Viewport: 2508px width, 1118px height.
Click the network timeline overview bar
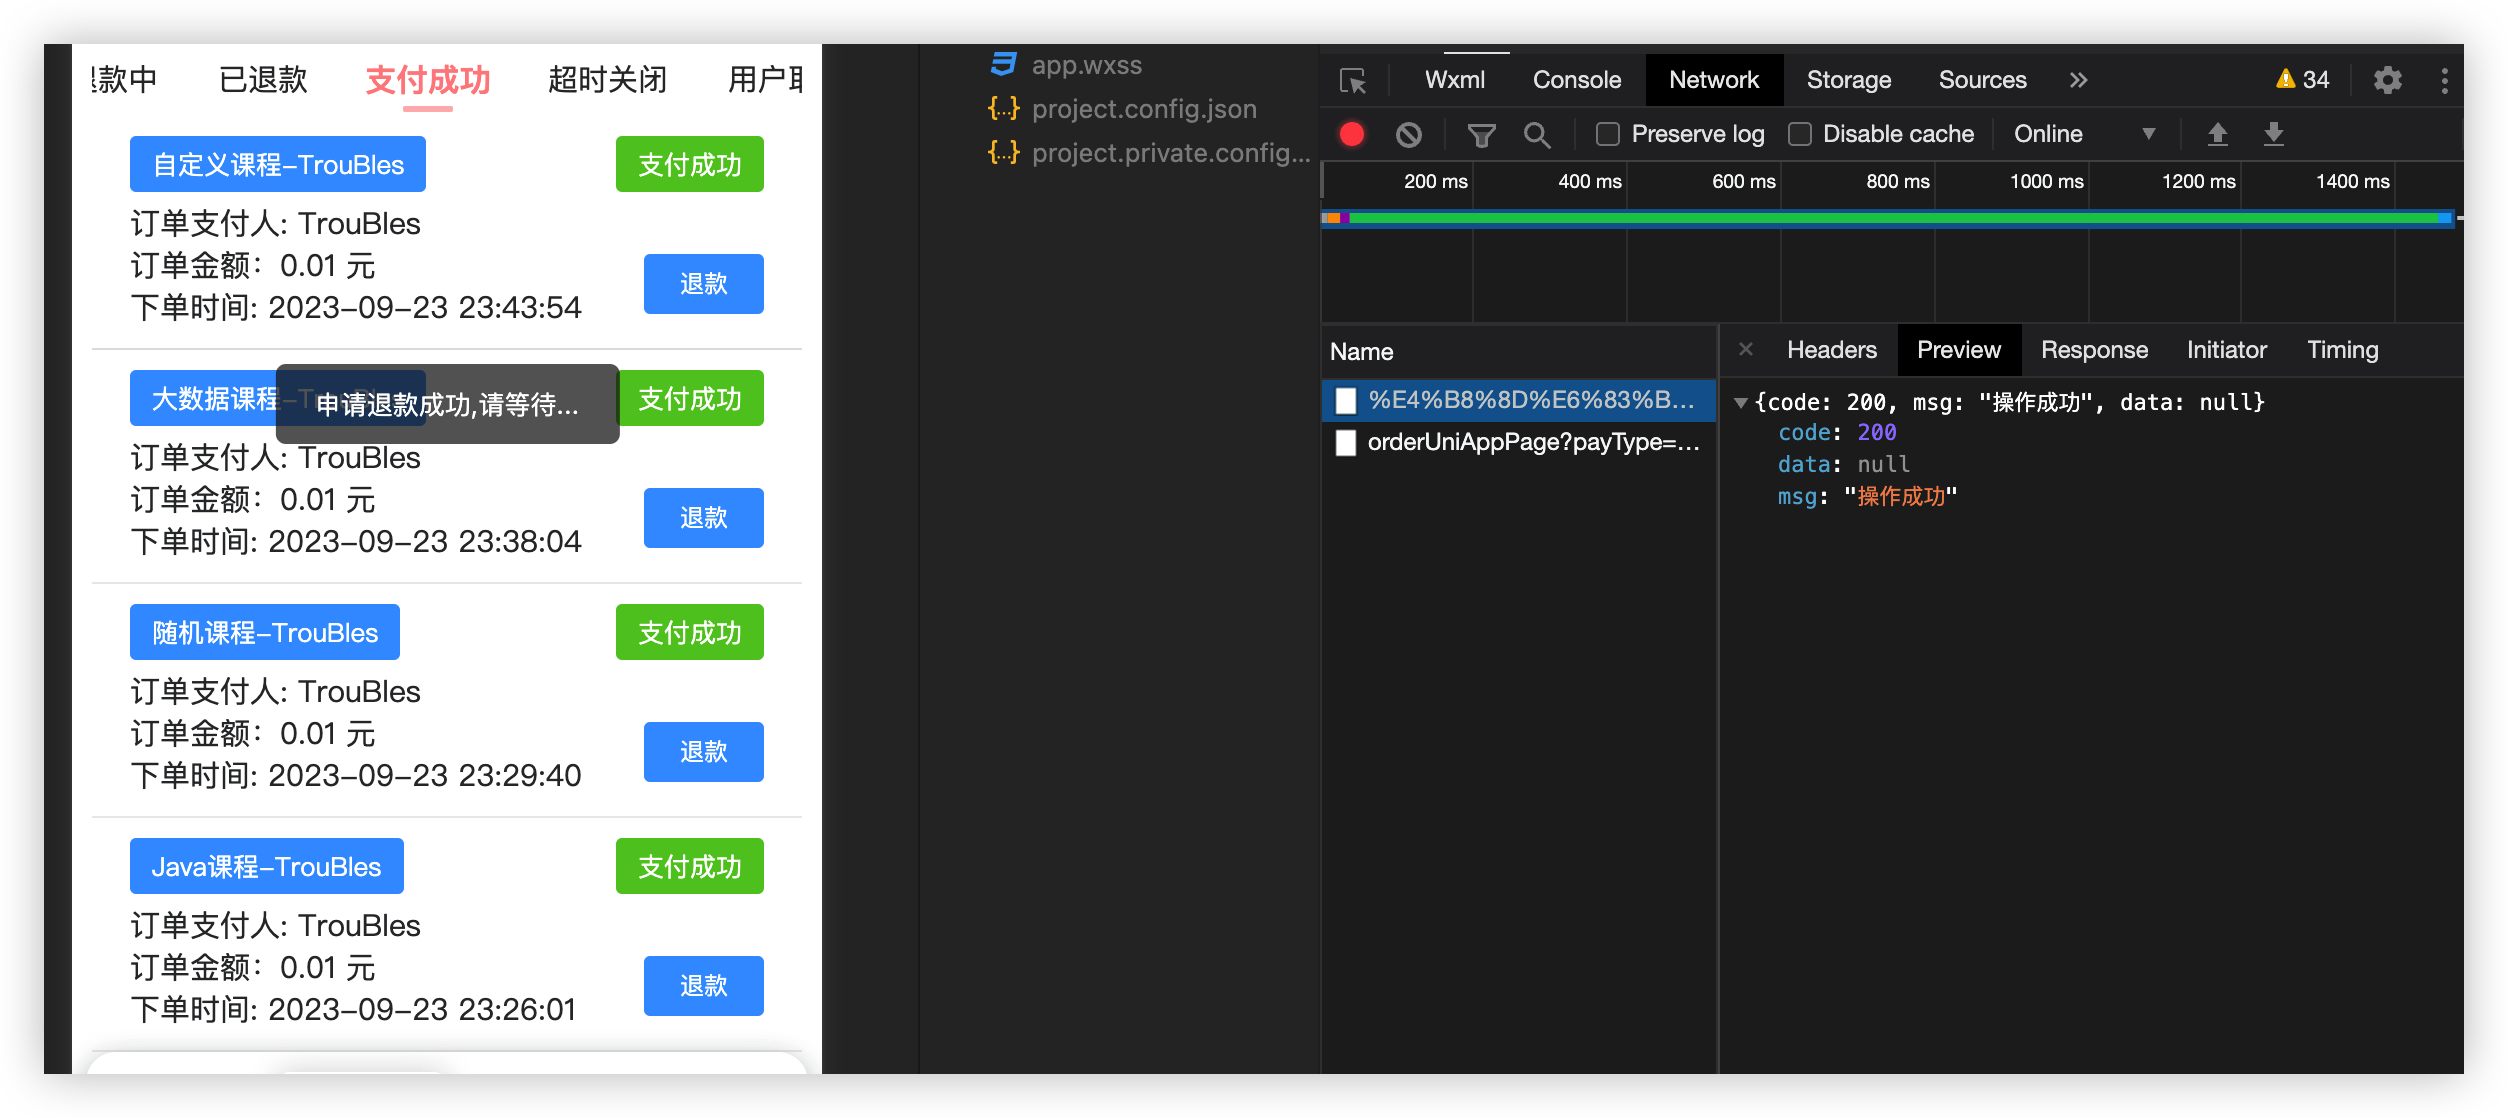coord(1890,218)
